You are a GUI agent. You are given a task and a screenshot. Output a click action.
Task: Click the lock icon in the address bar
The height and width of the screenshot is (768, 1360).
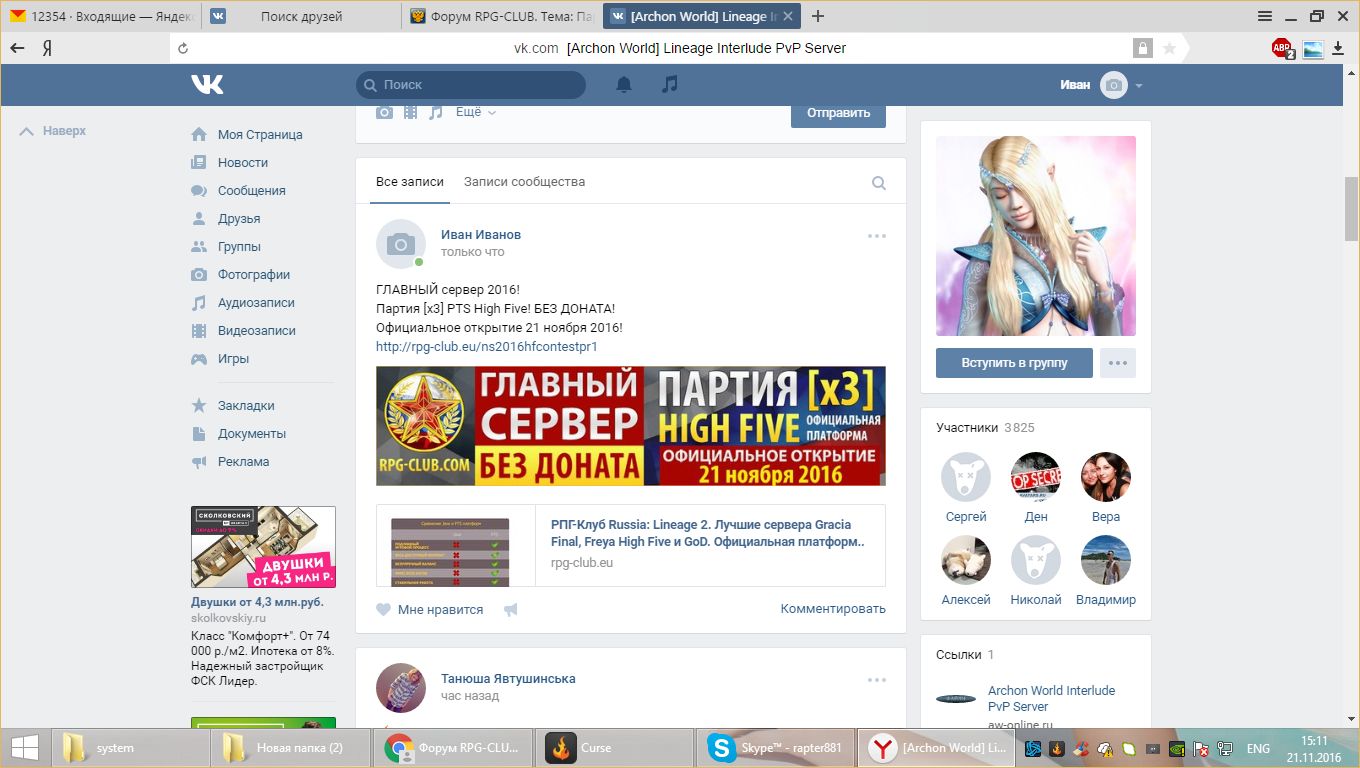tap(1142, 48)
